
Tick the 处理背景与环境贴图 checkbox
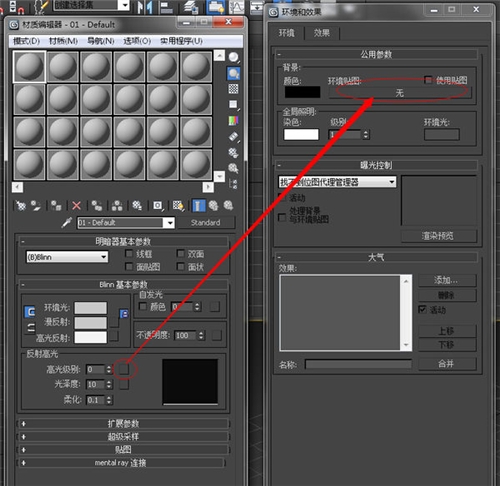click(282, 217)
